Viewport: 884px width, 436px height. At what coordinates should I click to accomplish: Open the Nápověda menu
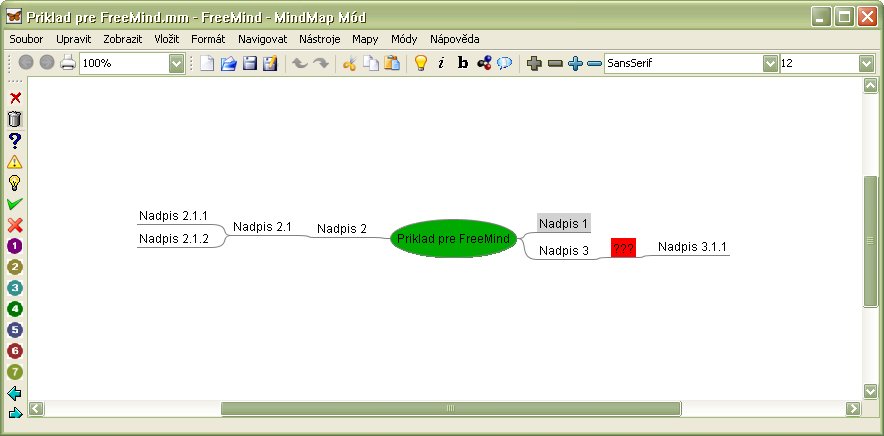[x=454, y=39]
